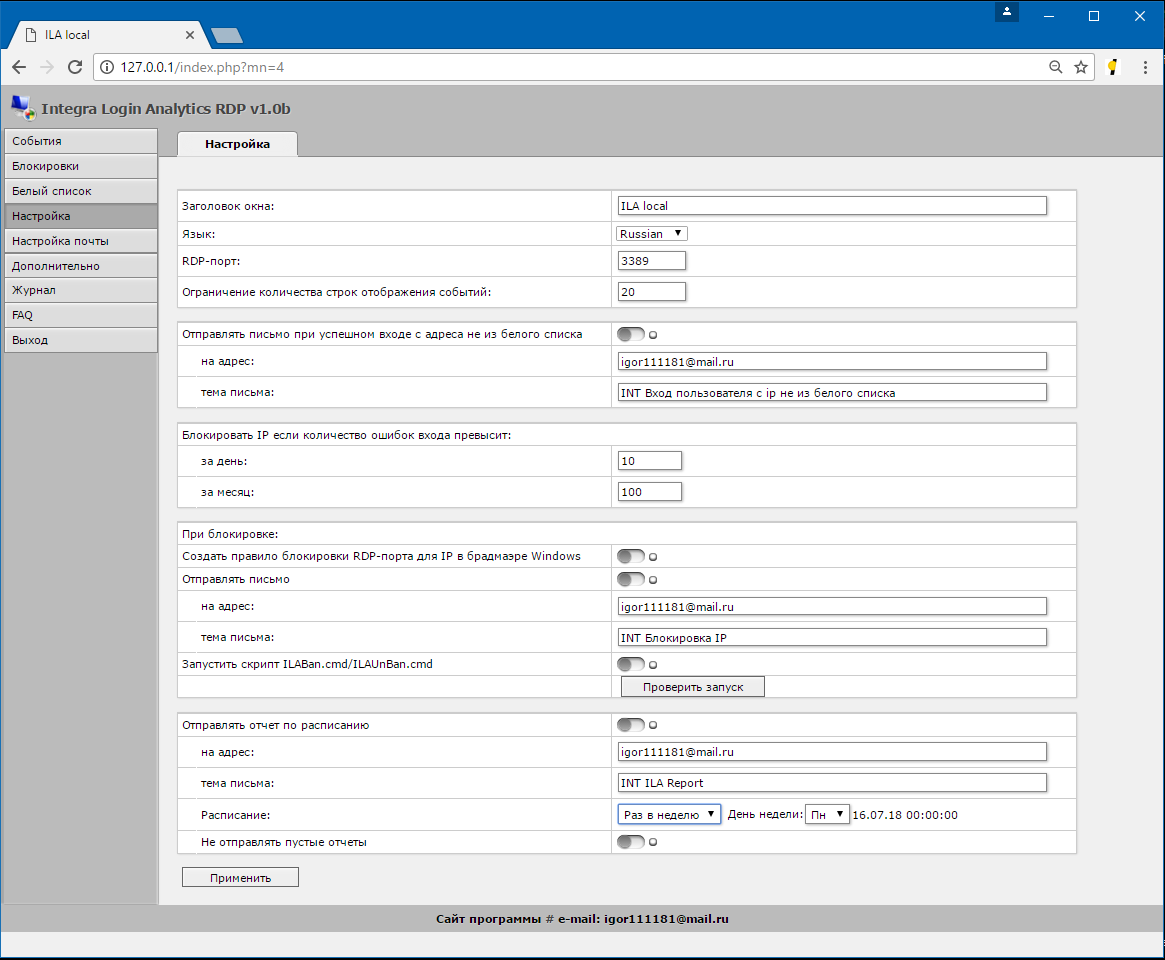
Task: Click 'Выход' to log out
Action: (x=80, y=340)
